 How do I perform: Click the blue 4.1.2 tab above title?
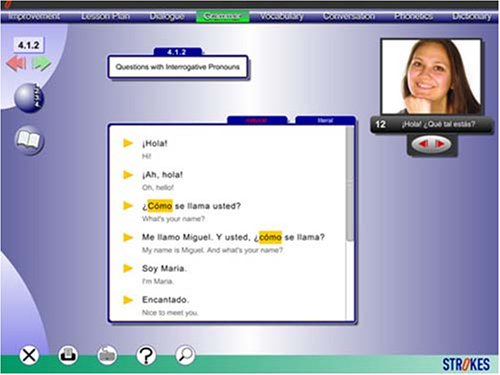point(177,52)
